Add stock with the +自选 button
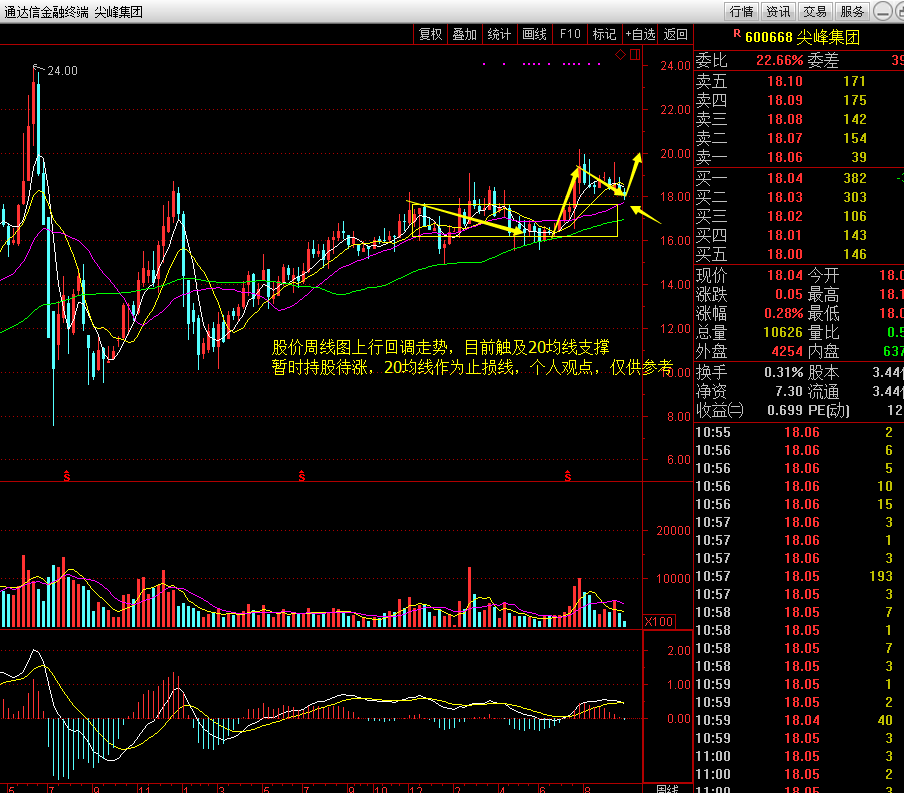 641,35
